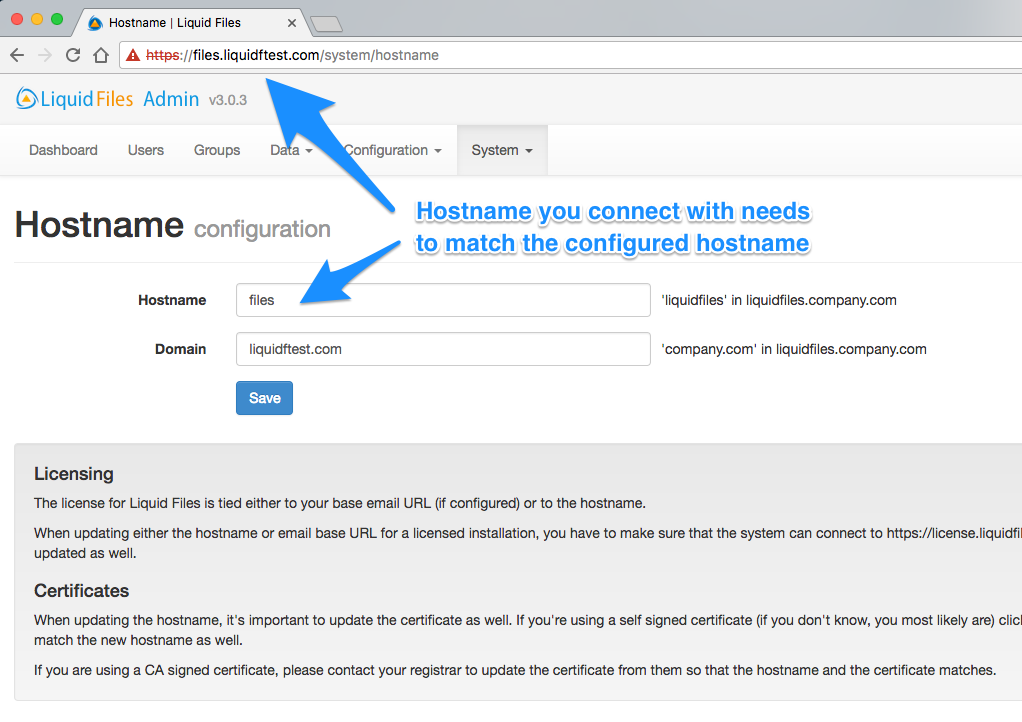Click the Save button
The height and width of the screenshot is (722, 1022).
tap(264, 397)
